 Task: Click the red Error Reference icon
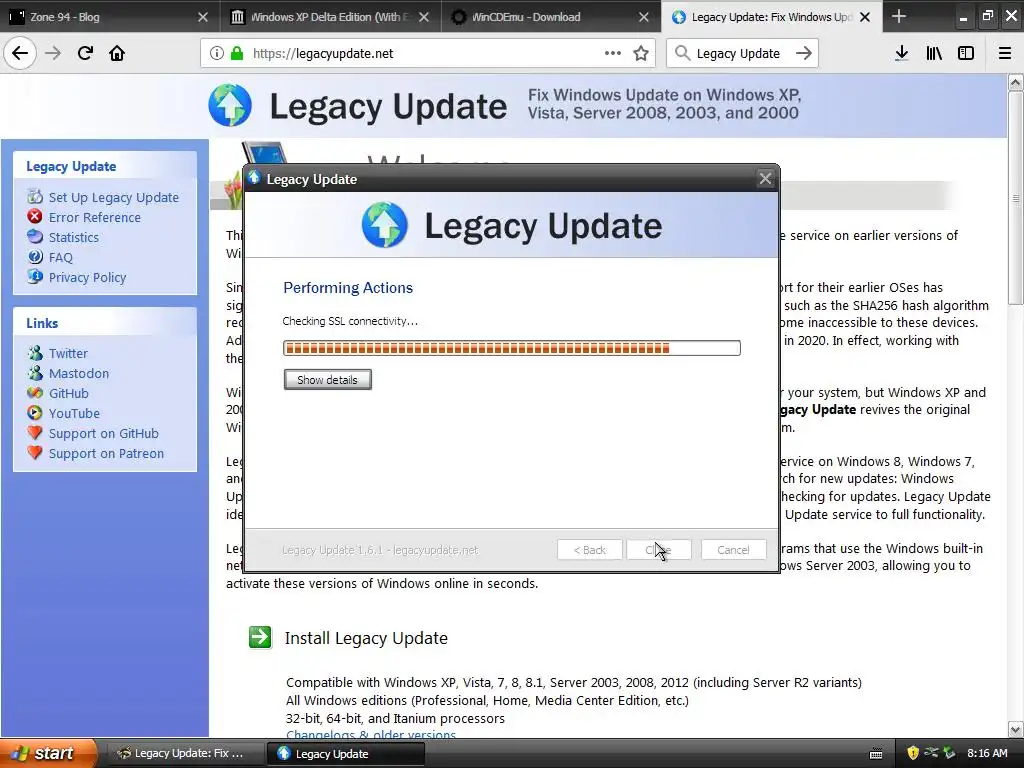35,216
